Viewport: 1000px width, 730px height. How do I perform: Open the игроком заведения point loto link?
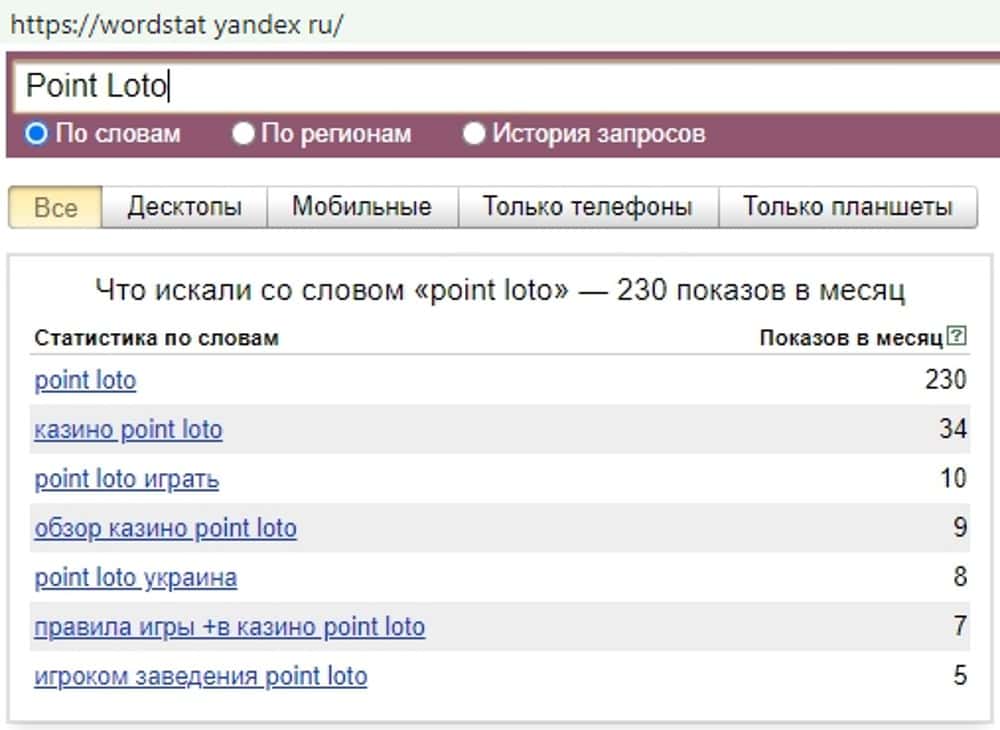click(200, 677)
